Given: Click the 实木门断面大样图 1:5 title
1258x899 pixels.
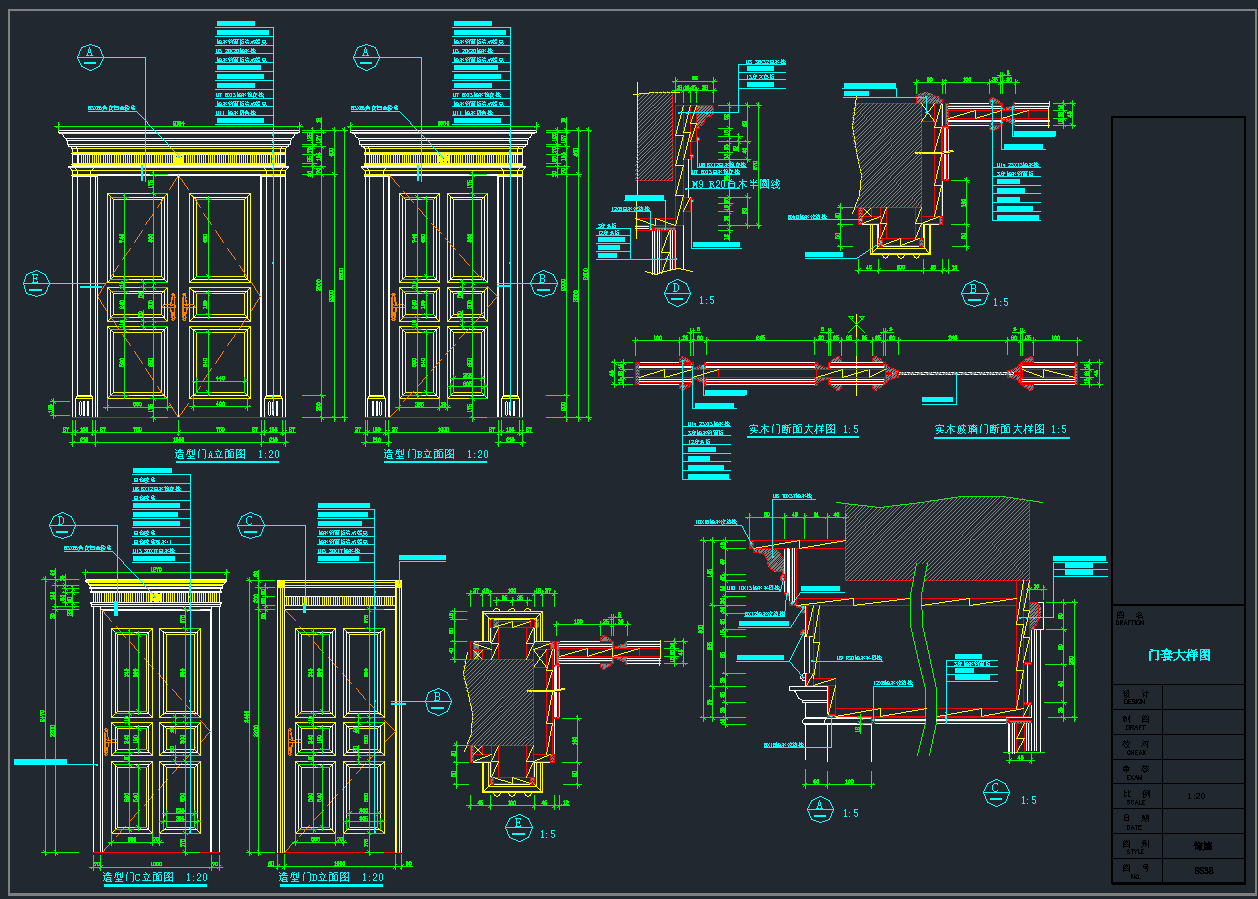Looking at the screenshot, I should pyautogui.click(x=803, y=430).
